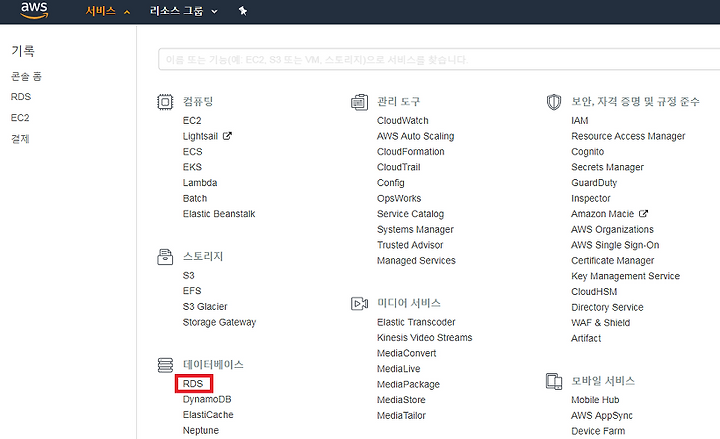The image size is (720, 439).
Task: Open RDS under the Database category
Action: click(193, 384)
